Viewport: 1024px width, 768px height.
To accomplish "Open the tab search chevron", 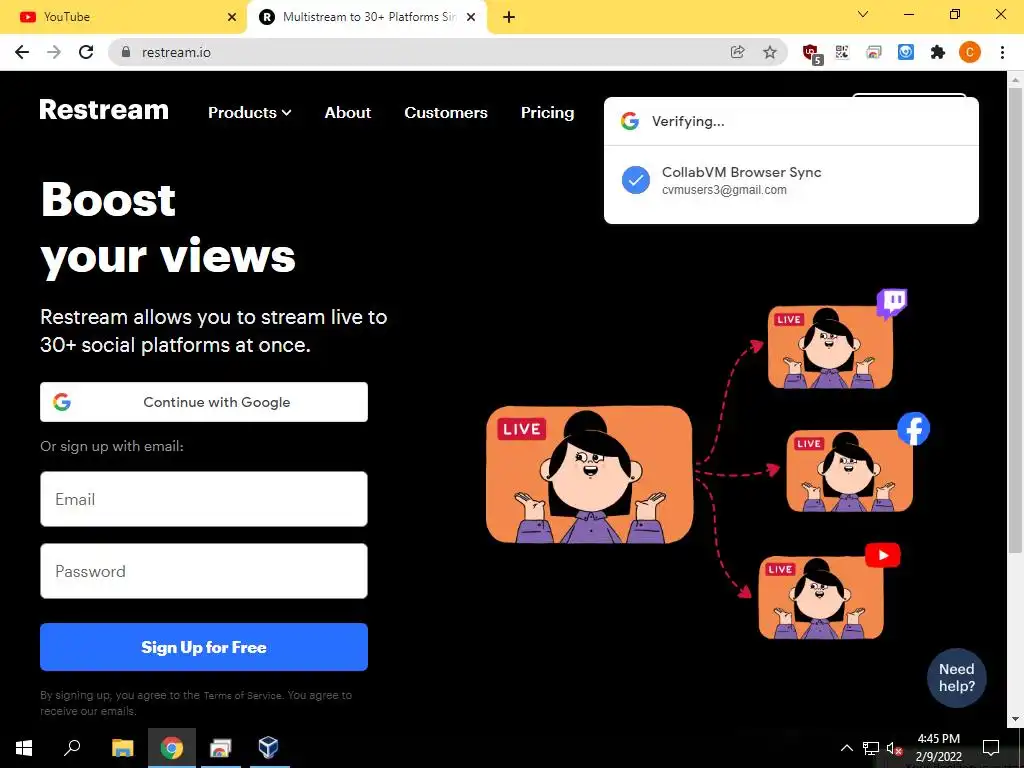I will point(863,14).
